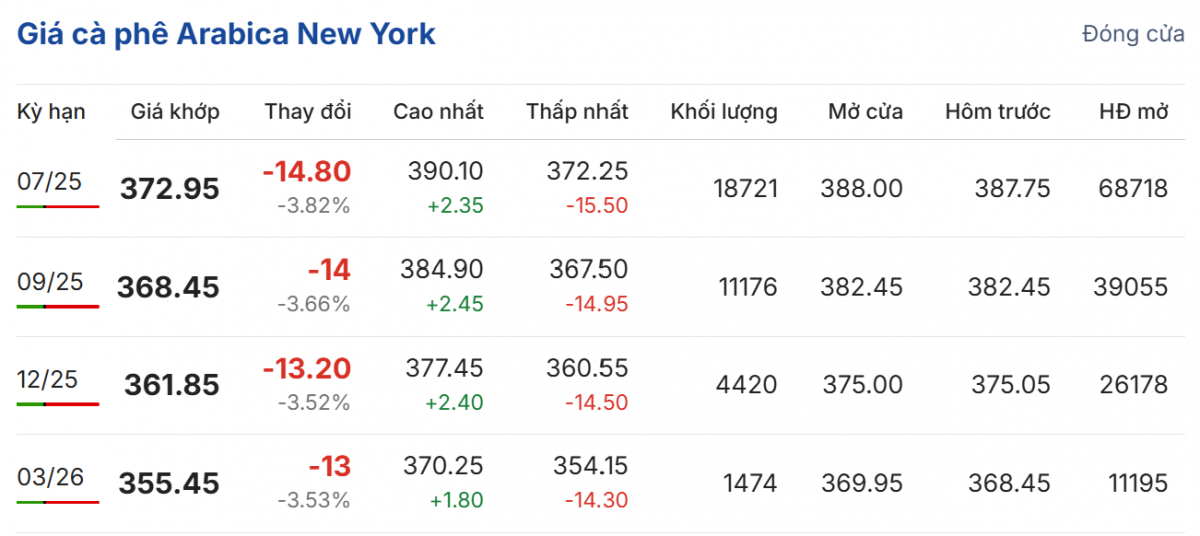Open the Giá cà phê Arabica New York title
Image resolution: width=1200 pixels, height=536 pixels.
coord(226,34)
